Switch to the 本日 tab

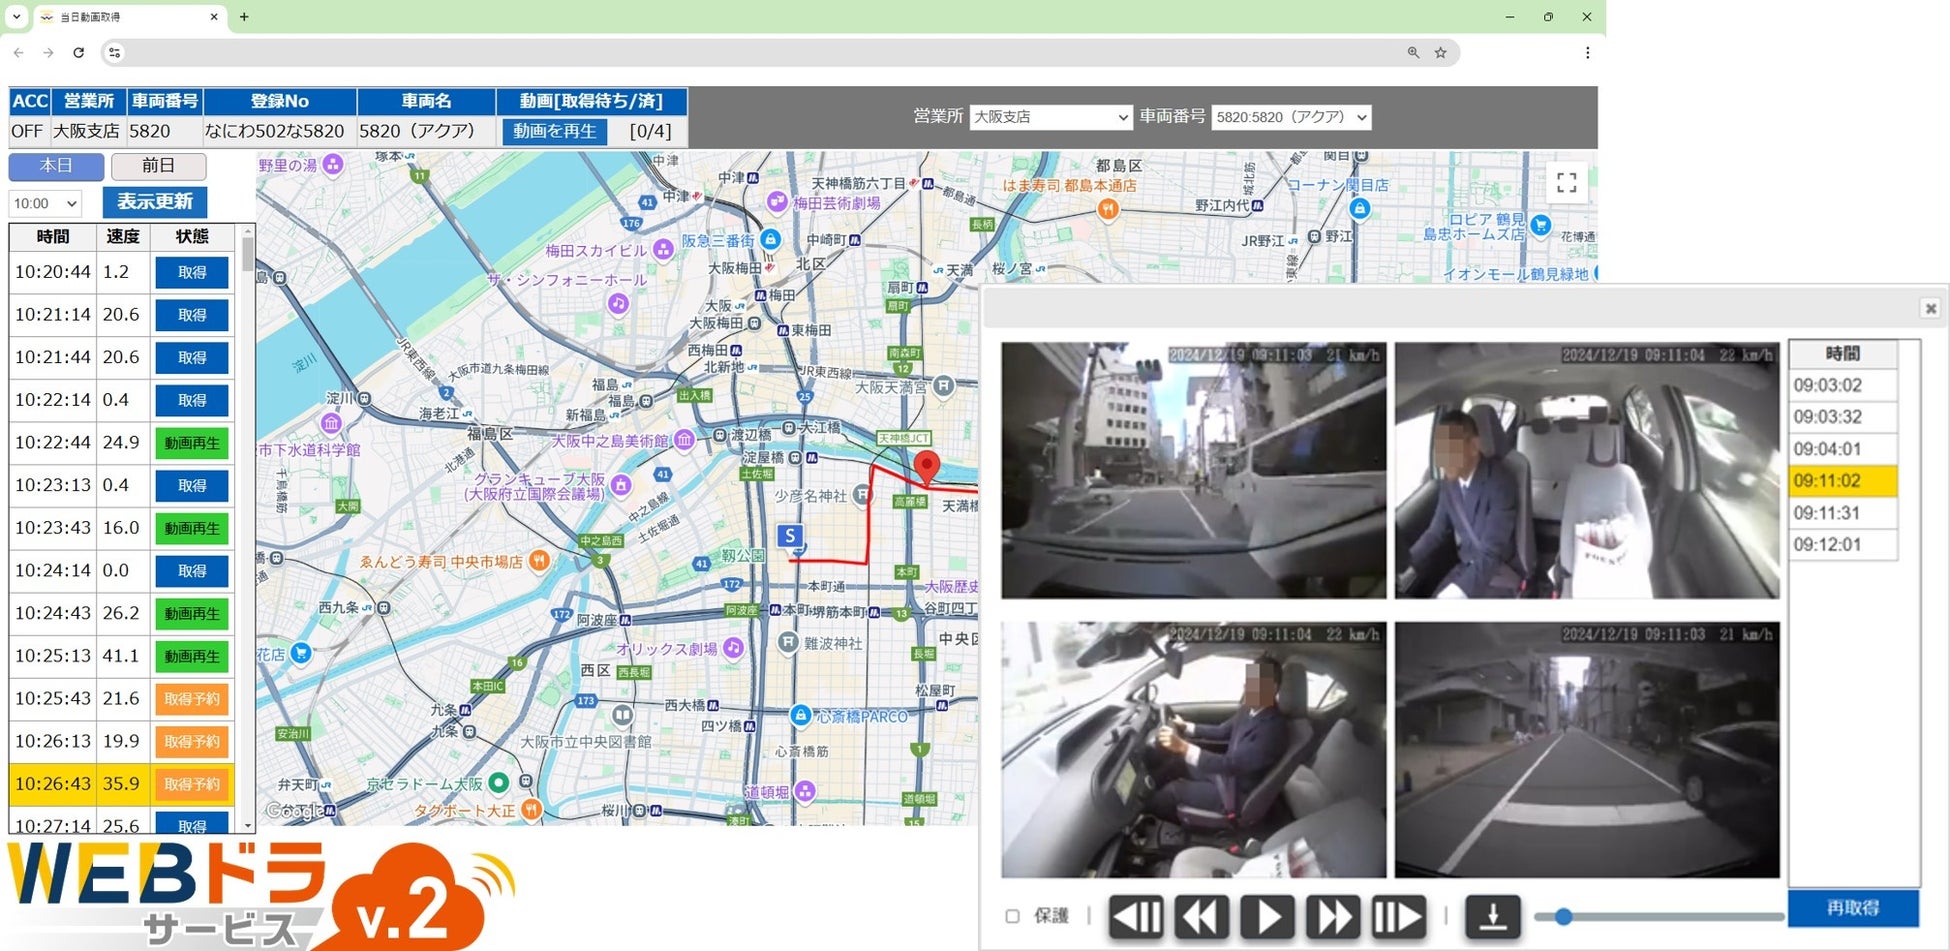[x=56, y=166]
